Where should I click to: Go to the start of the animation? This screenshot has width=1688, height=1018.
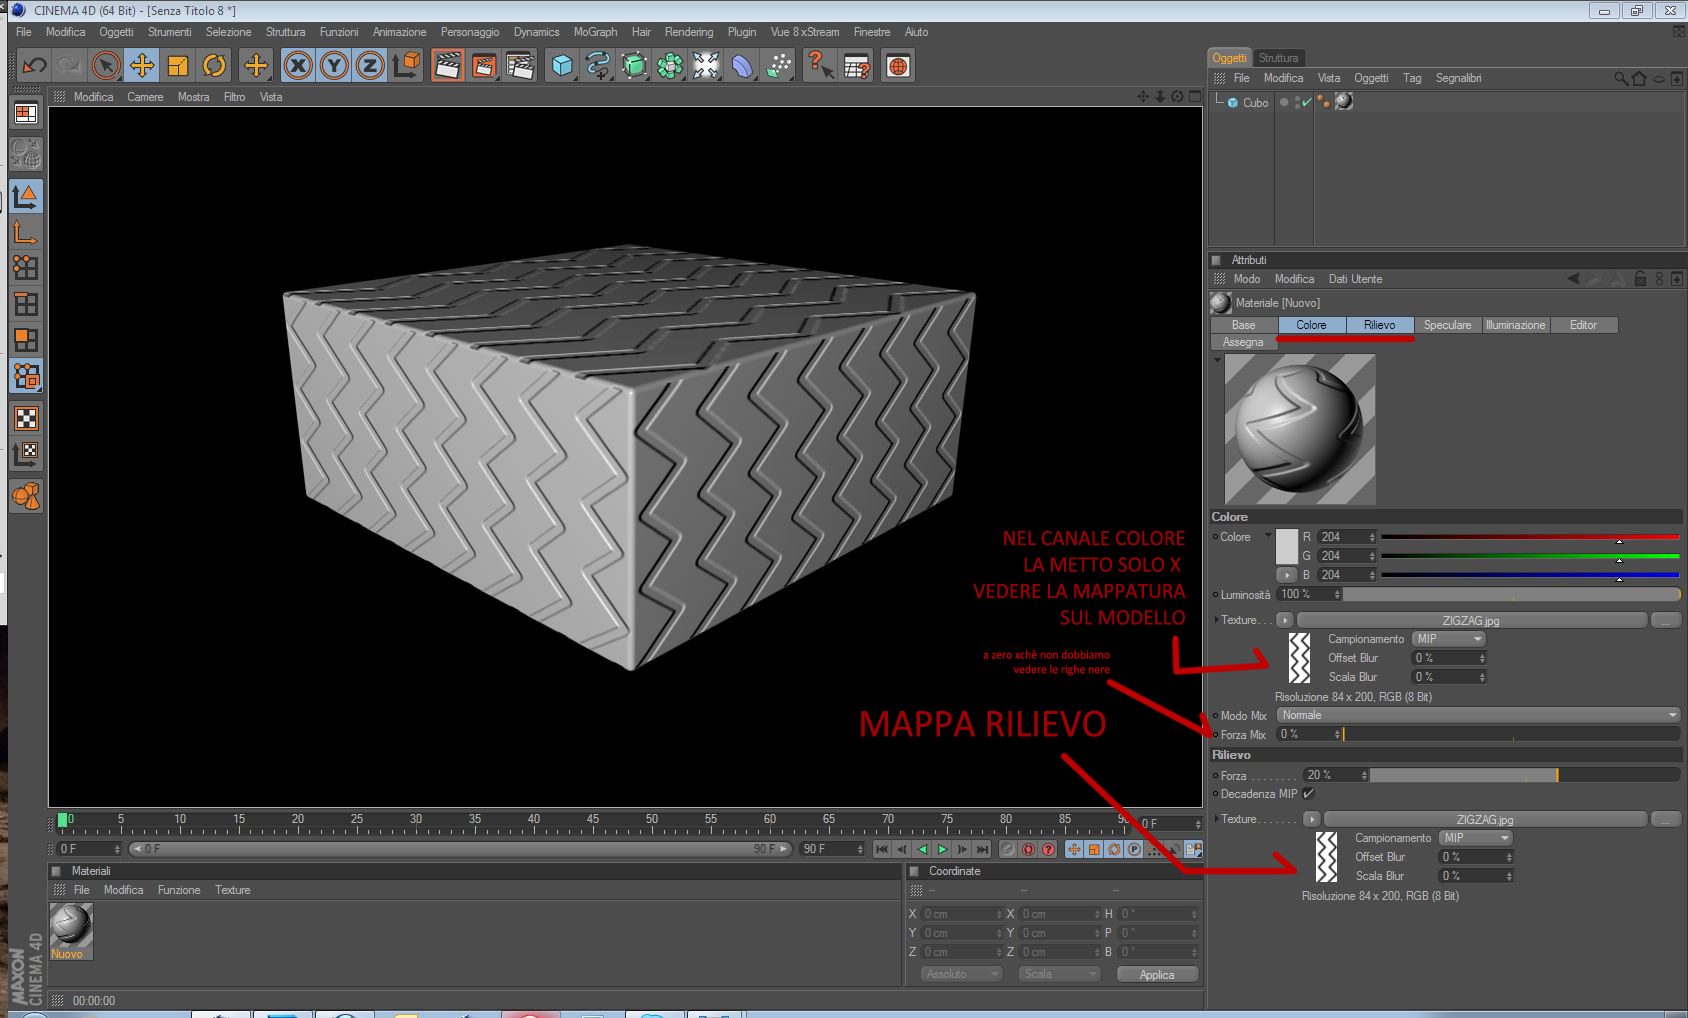[882, 849]
